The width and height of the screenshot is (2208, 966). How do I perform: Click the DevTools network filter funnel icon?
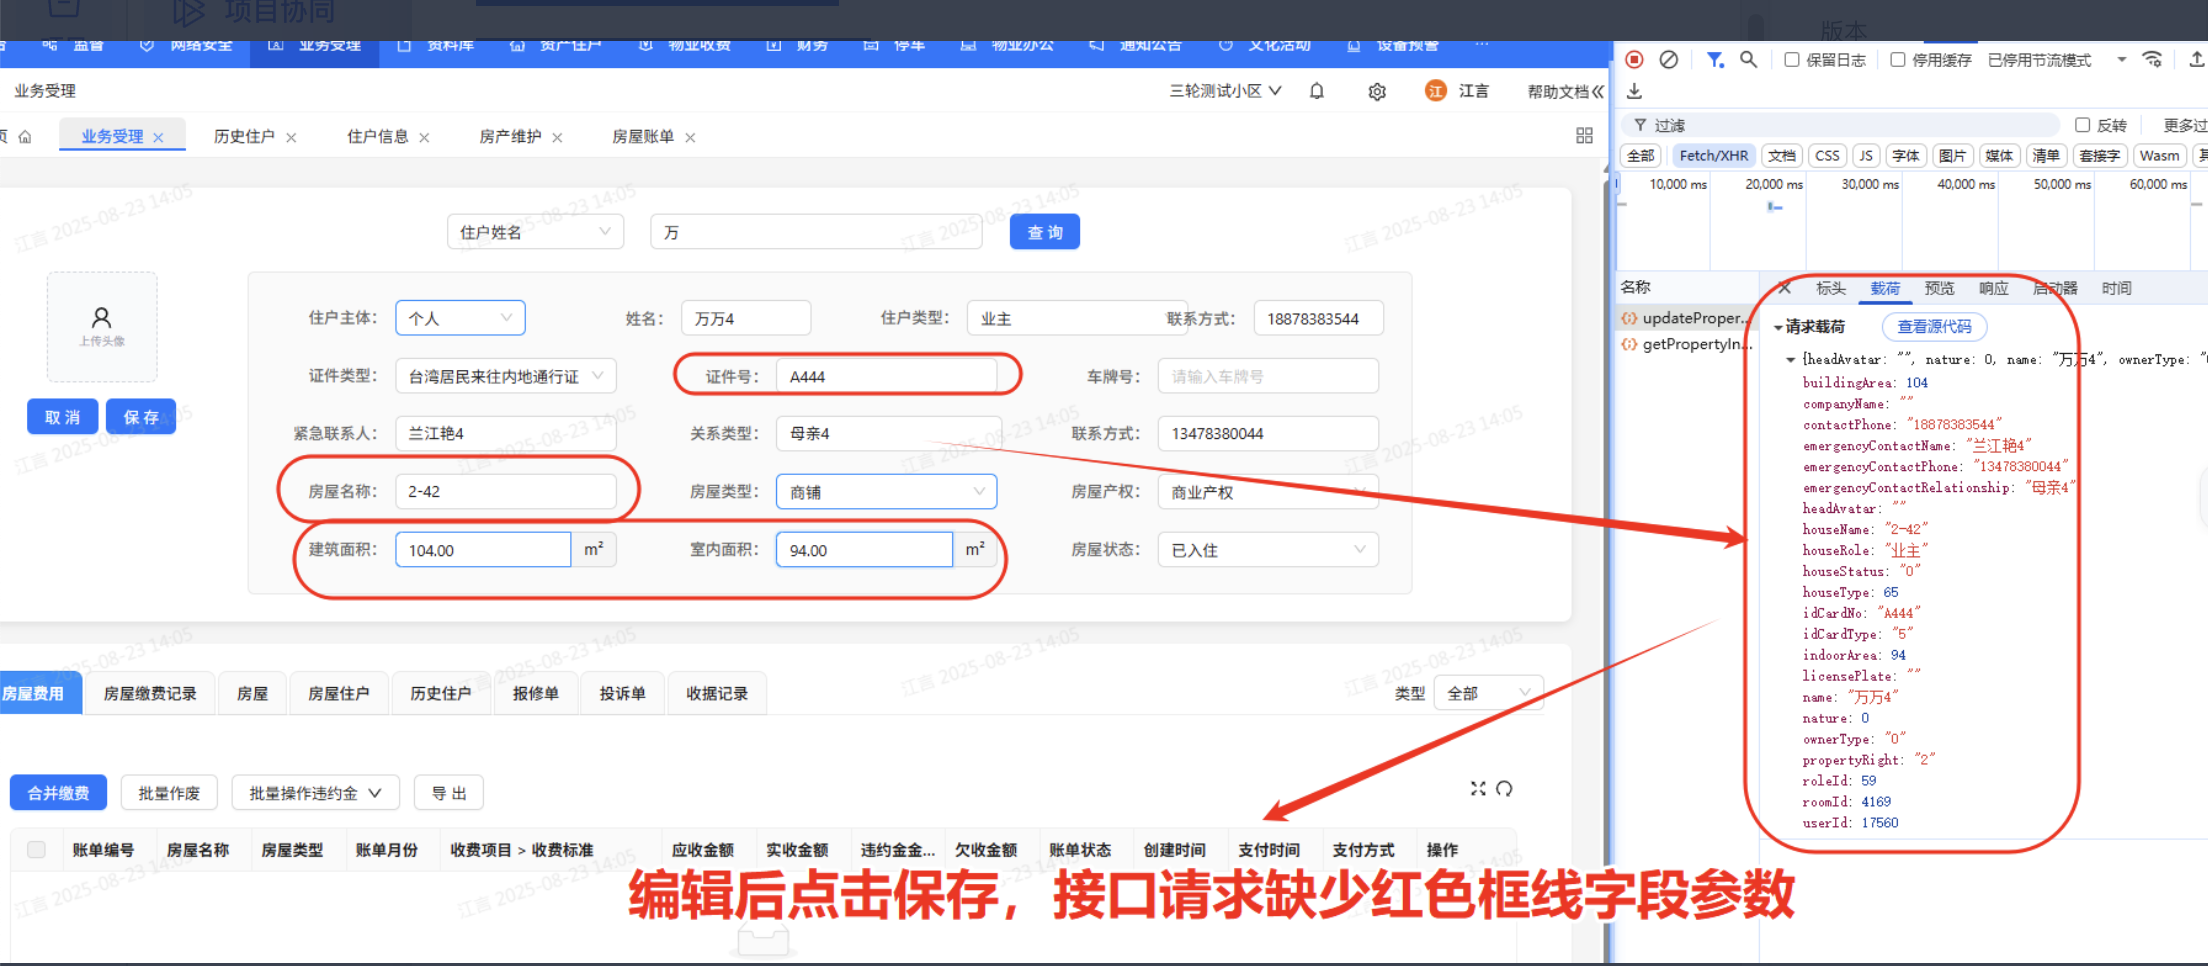[1714, 60]
